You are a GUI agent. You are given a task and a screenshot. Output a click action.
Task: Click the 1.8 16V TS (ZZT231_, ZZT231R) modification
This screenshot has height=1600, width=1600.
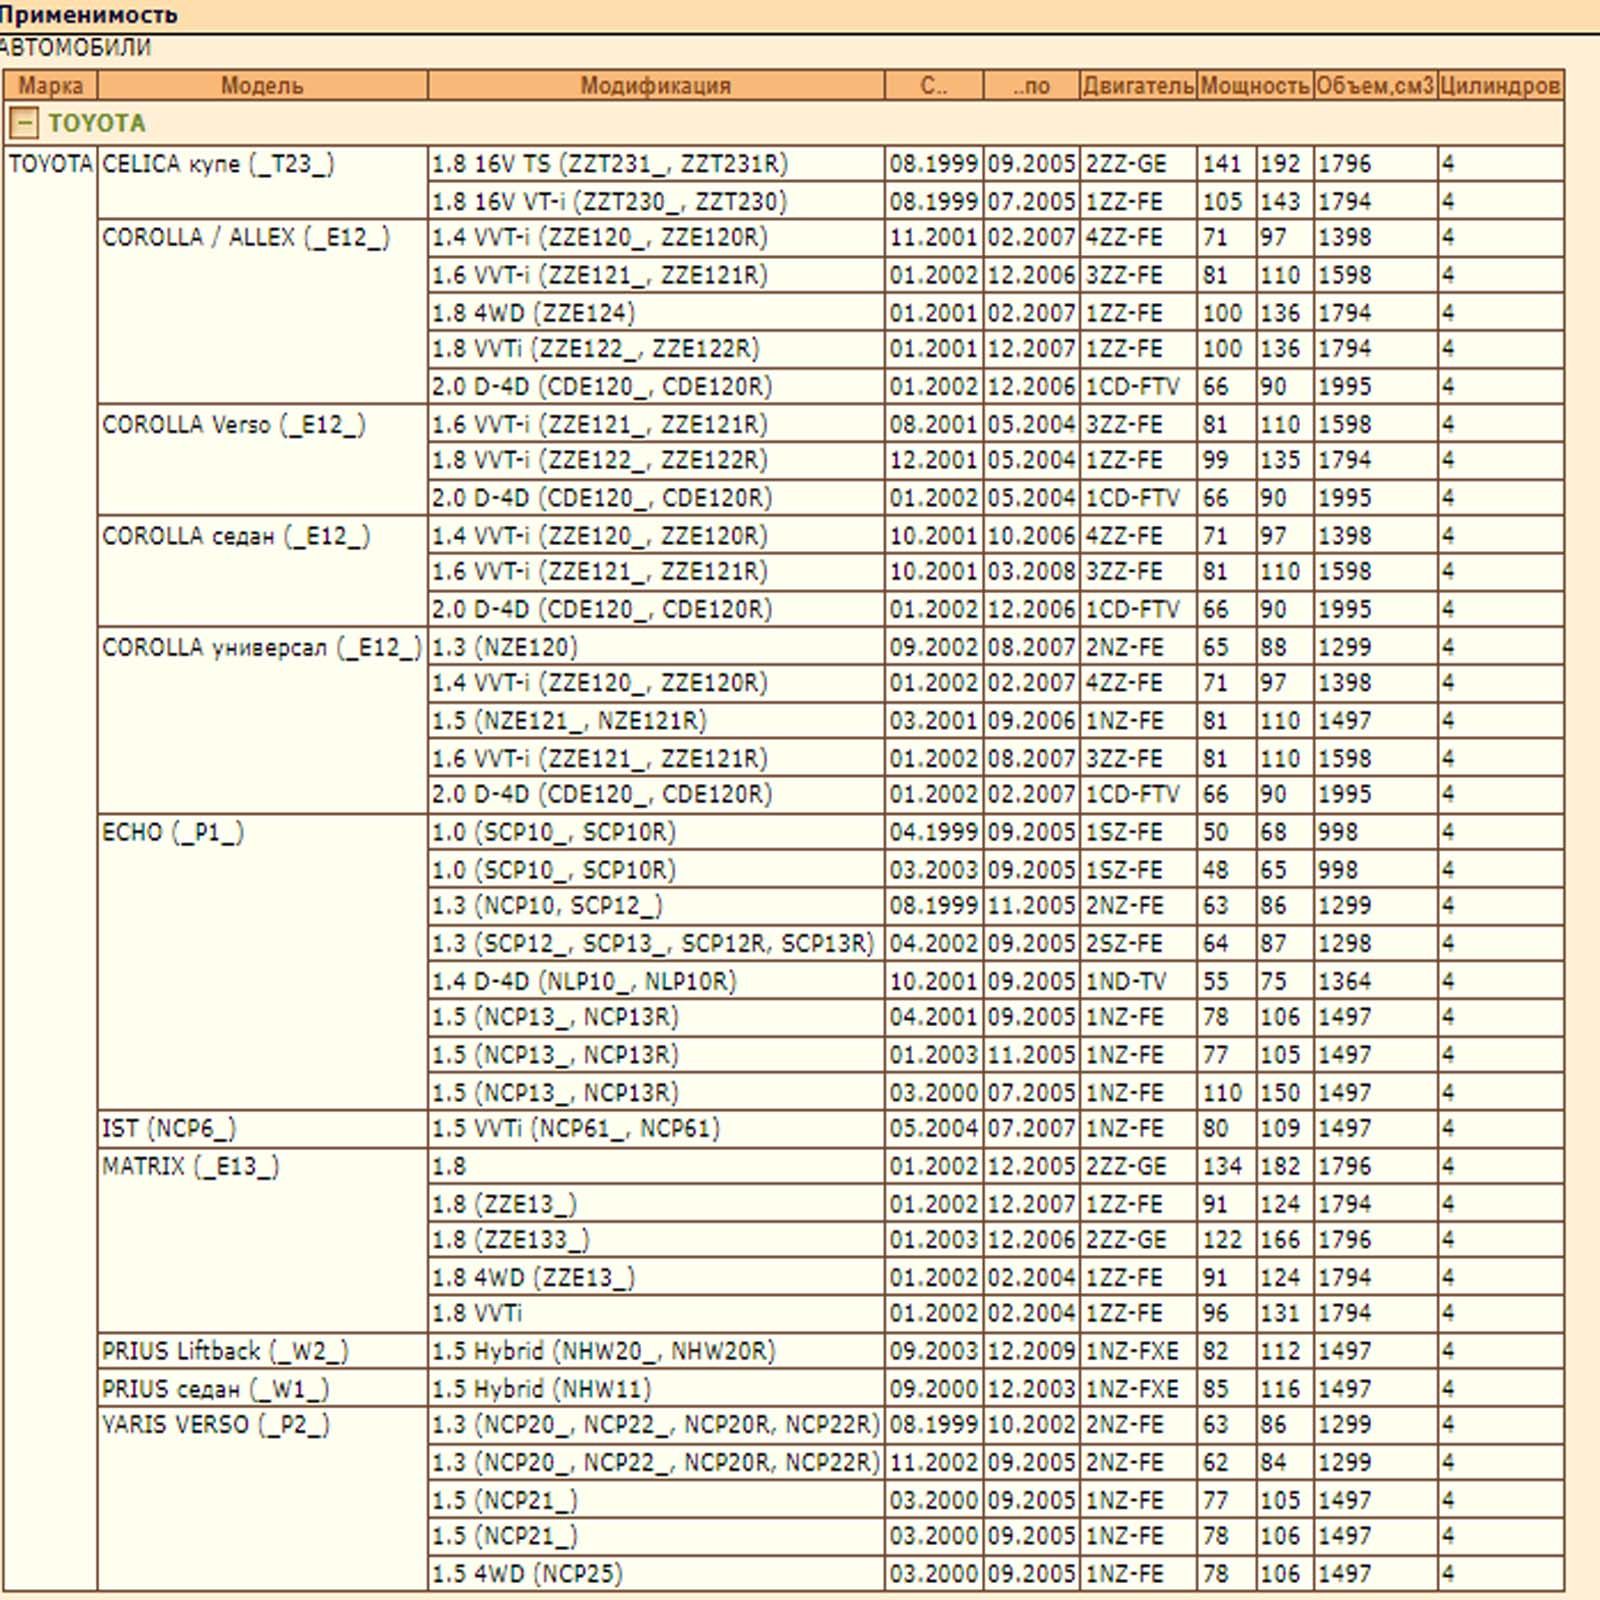(610, 164)
